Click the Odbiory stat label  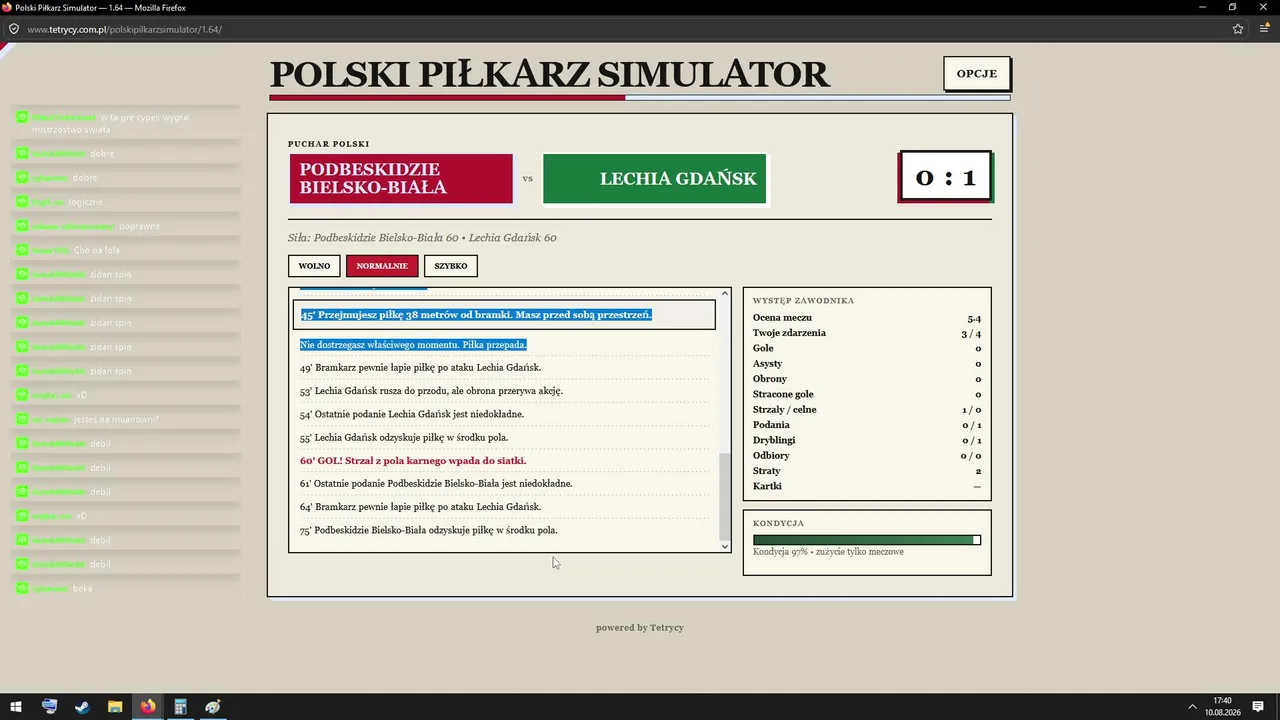(770, 456)
